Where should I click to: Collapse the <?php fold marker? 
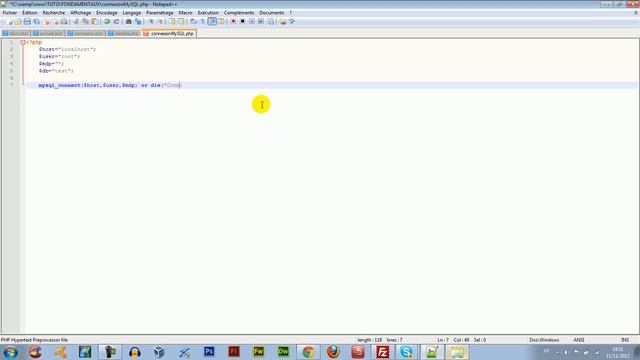click(23, 42)
